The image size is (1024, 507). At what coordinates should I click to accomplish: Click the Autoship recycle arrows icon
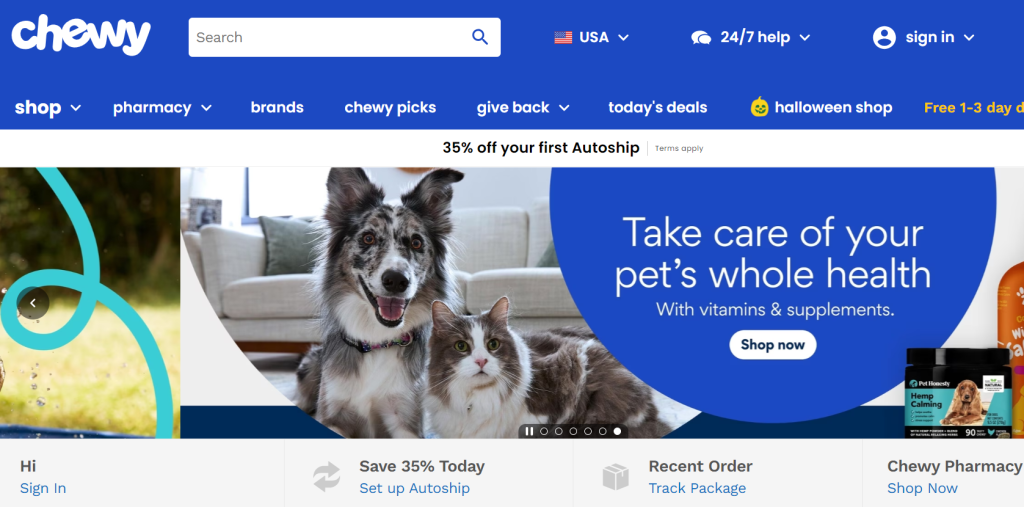[x=327, y=476]
